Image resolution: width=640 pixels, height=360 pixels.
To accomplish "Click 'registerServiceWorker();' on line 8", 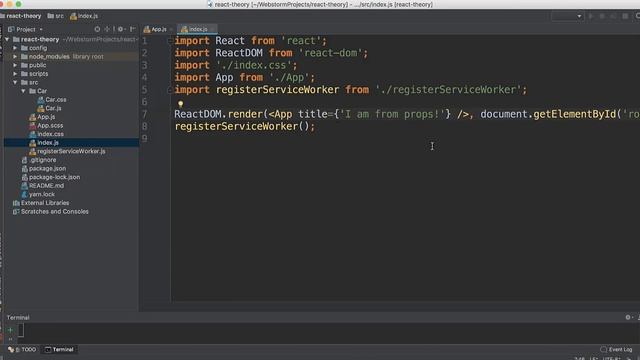I will [245, 127].
